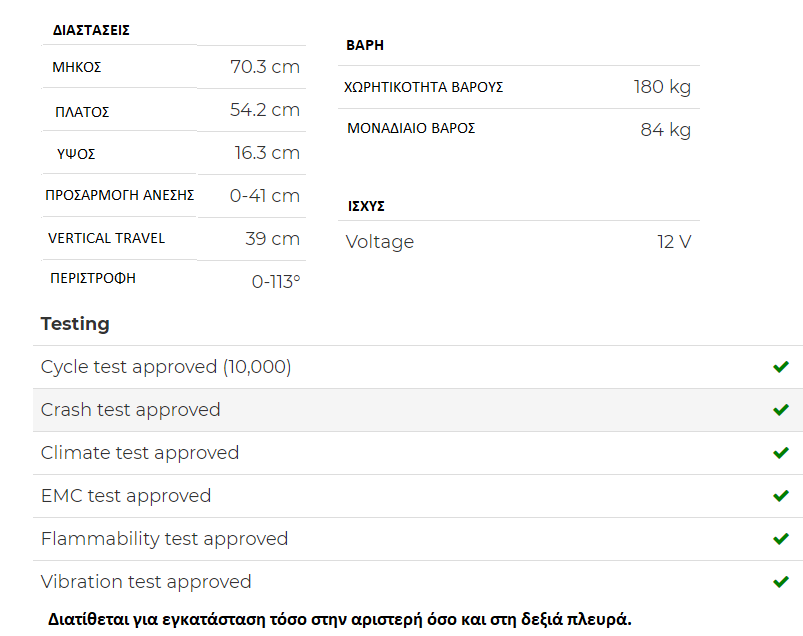Click the Testing section heading

(x=75, y=324)
